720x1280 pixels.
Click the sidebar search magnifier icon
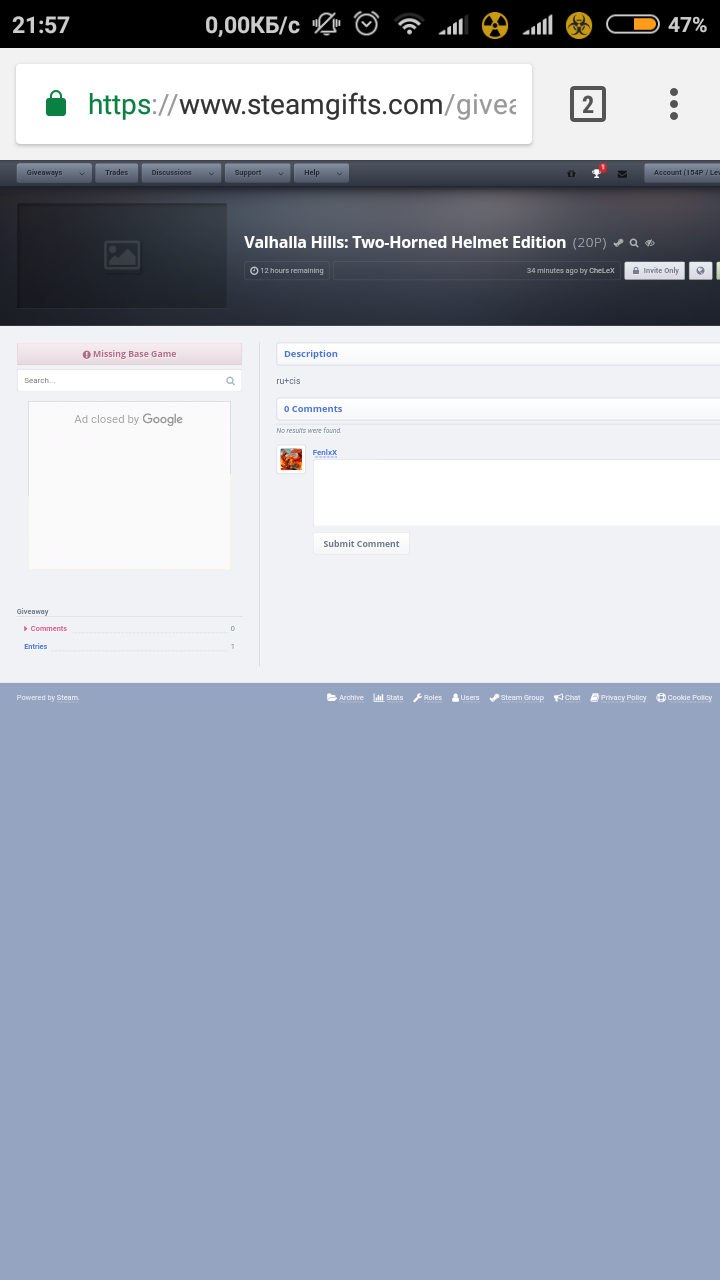click(231, 381)
